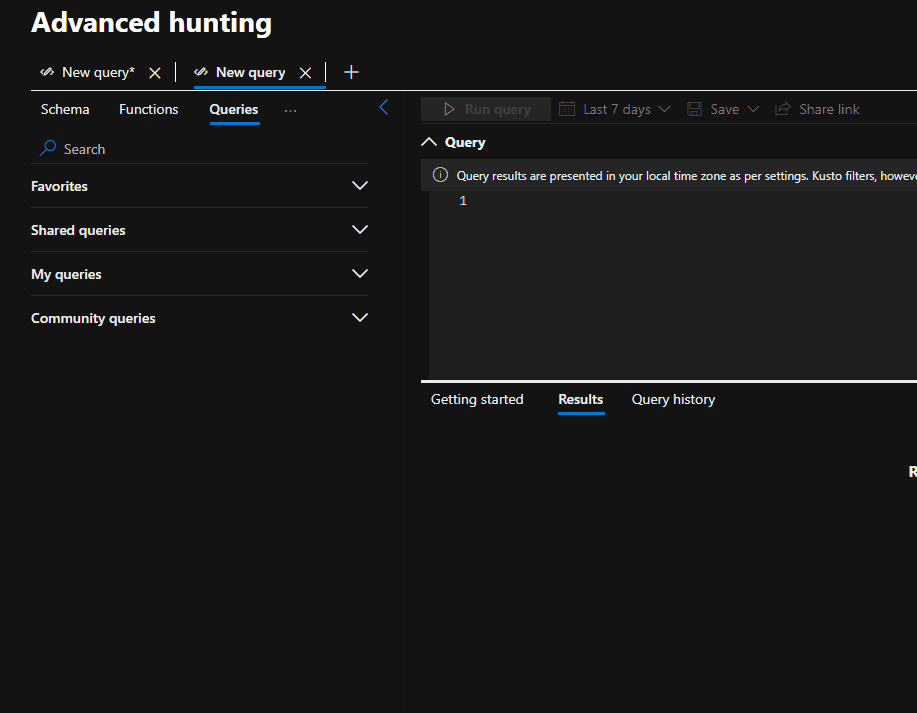This screenshot has height=713, width=917.
Task: Switch to the Schema tab
Action: pyautogui.click(x=64, y=109)
